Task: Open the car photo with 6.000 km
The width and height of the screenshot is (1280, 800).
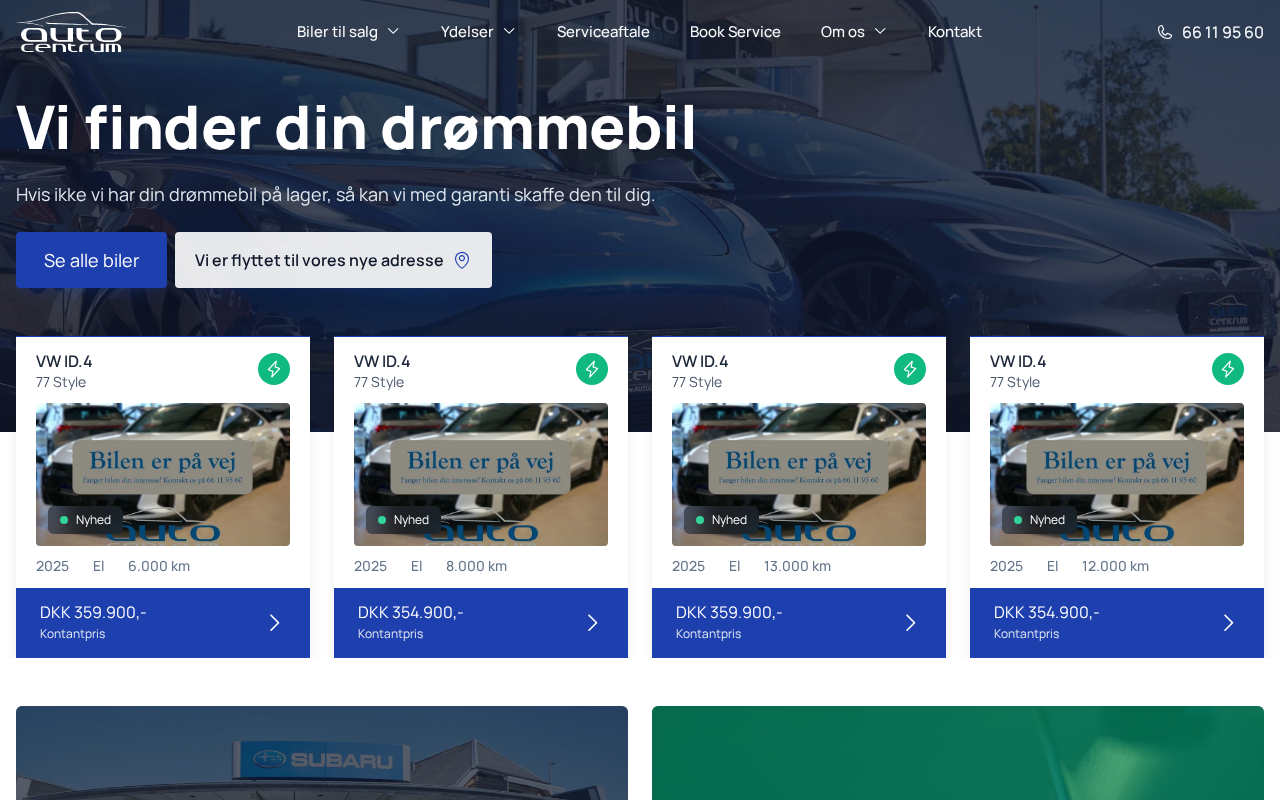Action: 163,474
